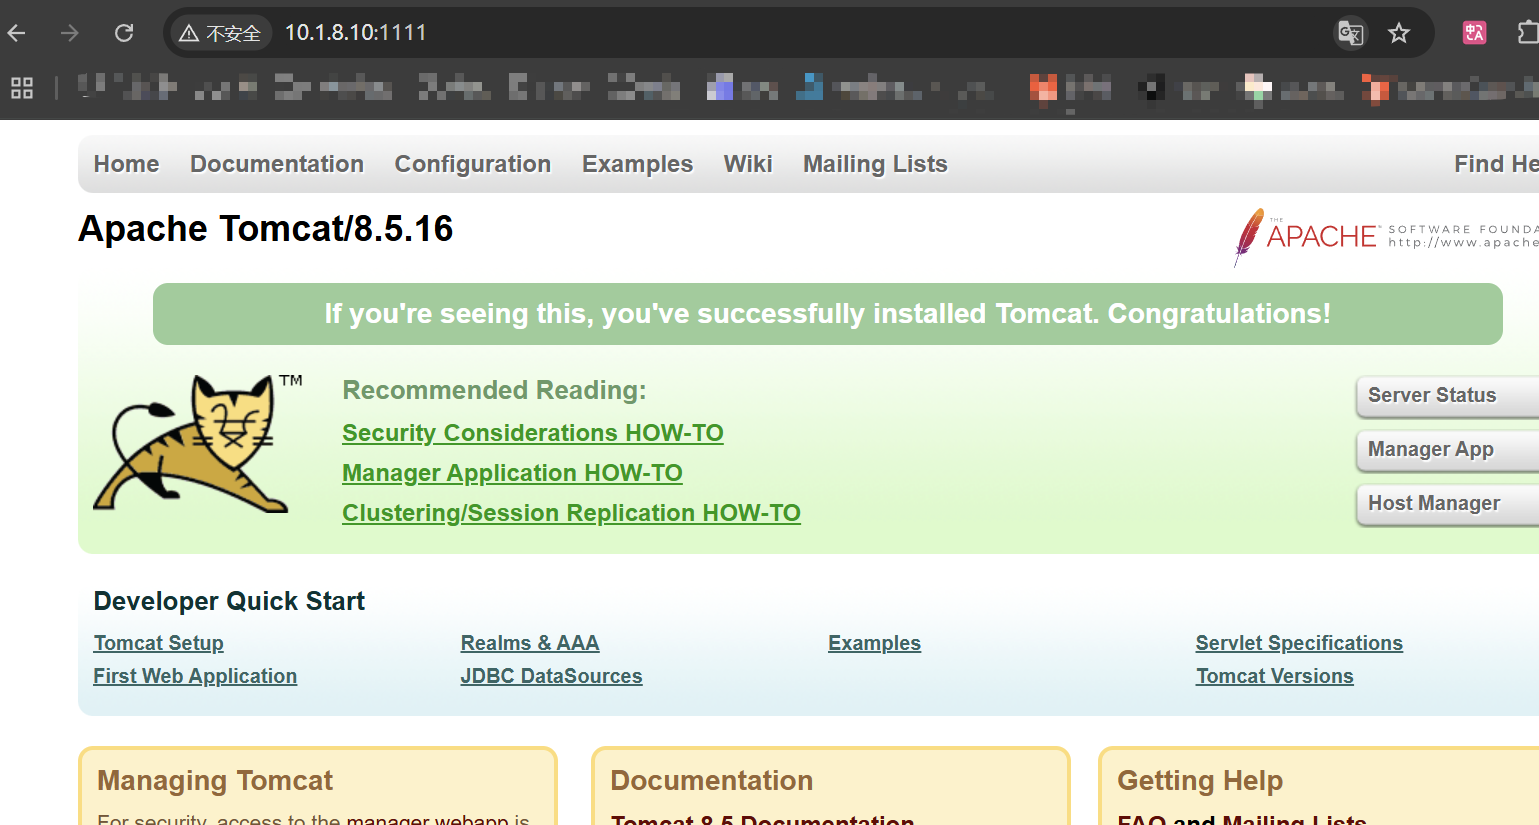The image size is (1539, 825).
Task: Click the Server Status button
Action: point(1447,396)
